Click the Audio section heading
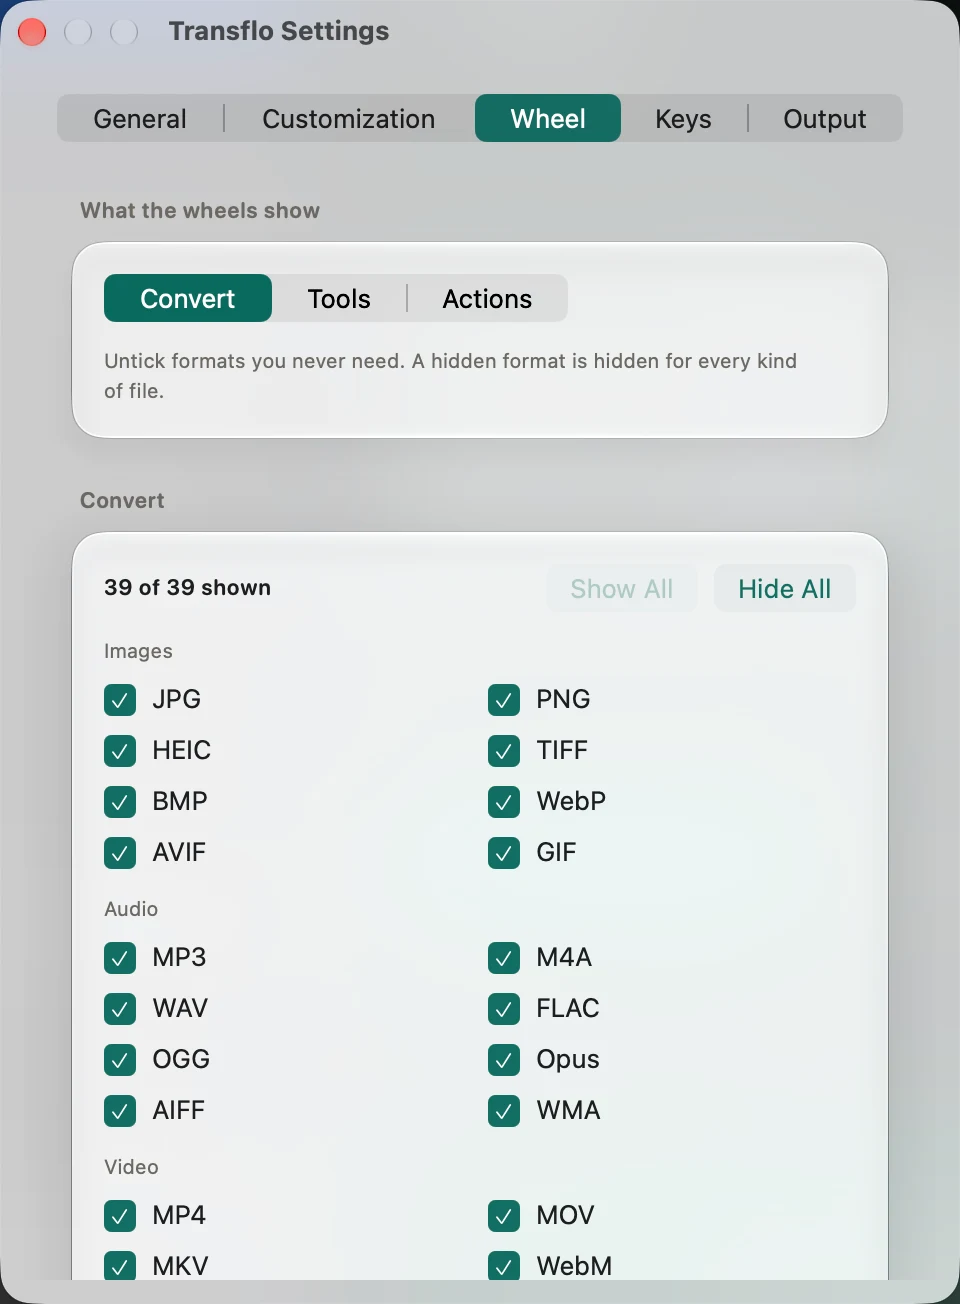Screen dimensions: 960x1304 click(x=131, y=909)
